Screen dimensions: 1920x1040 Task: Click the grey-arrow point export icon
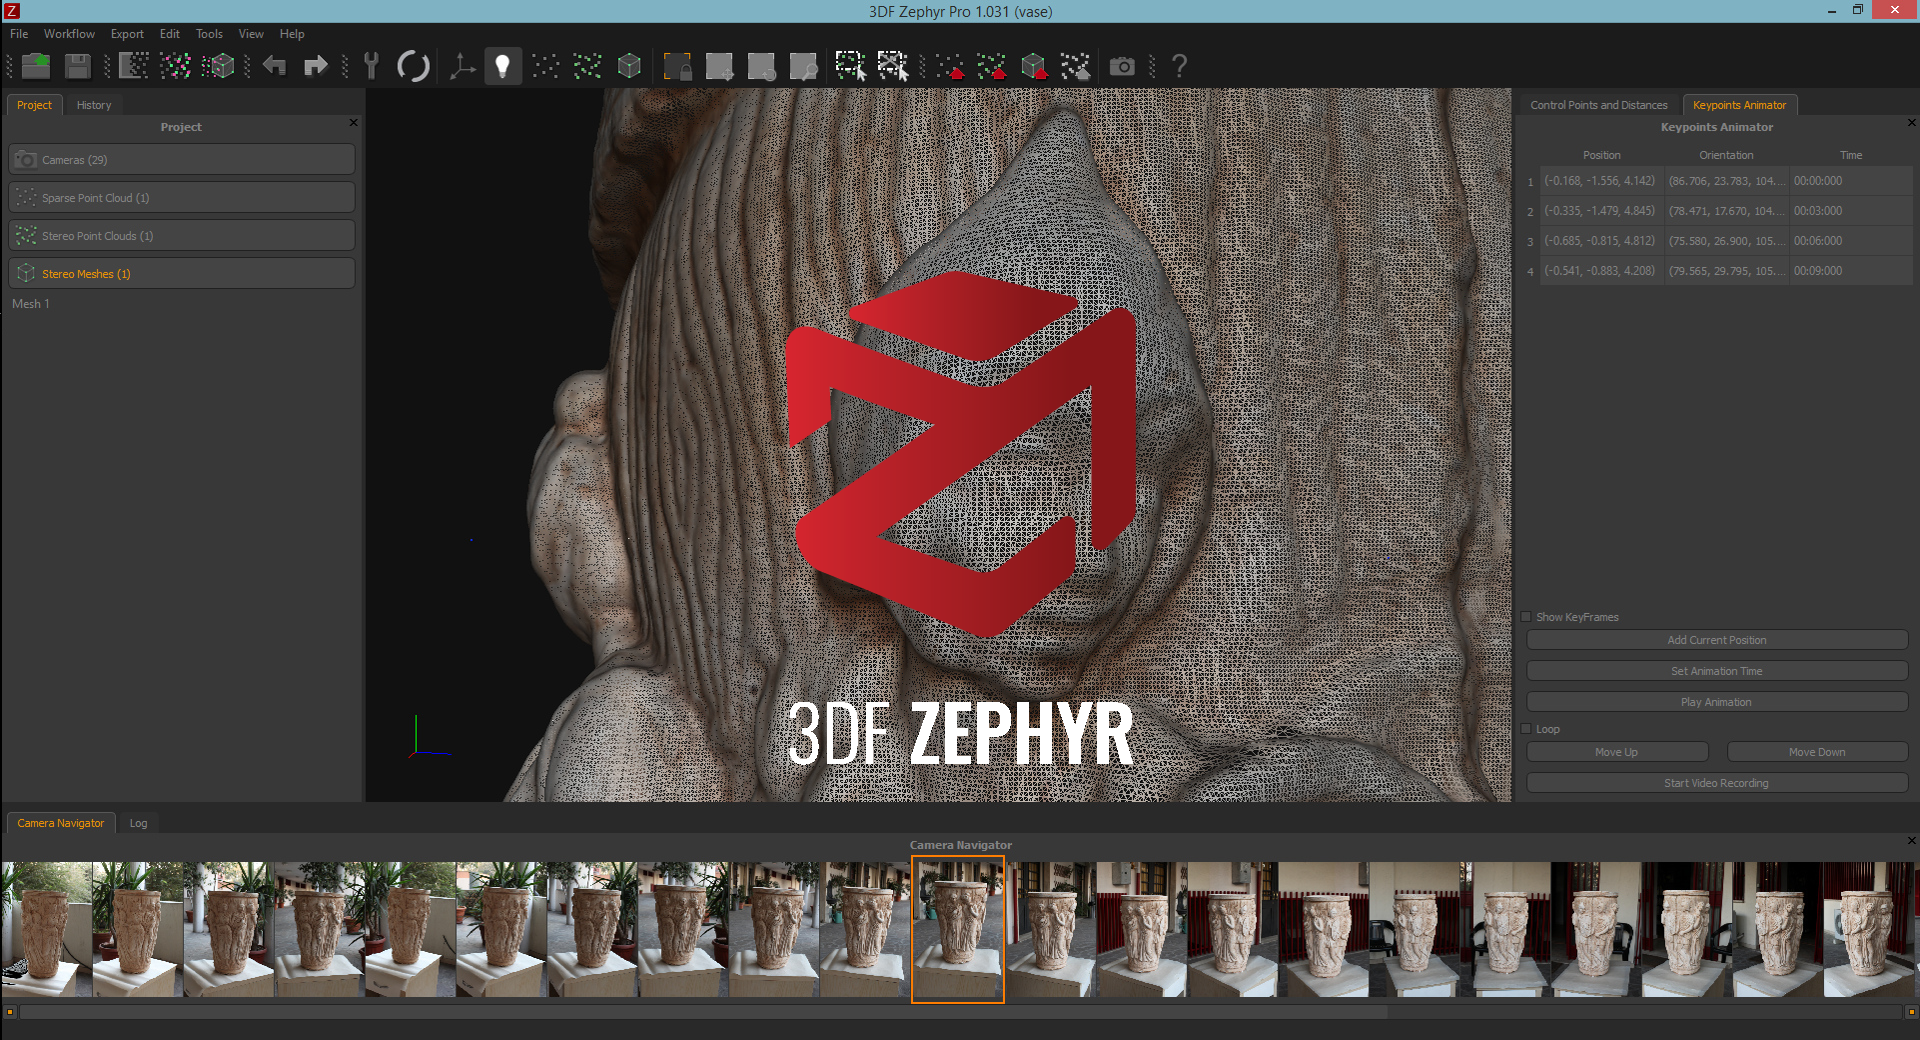click(x=1076, y=66)
